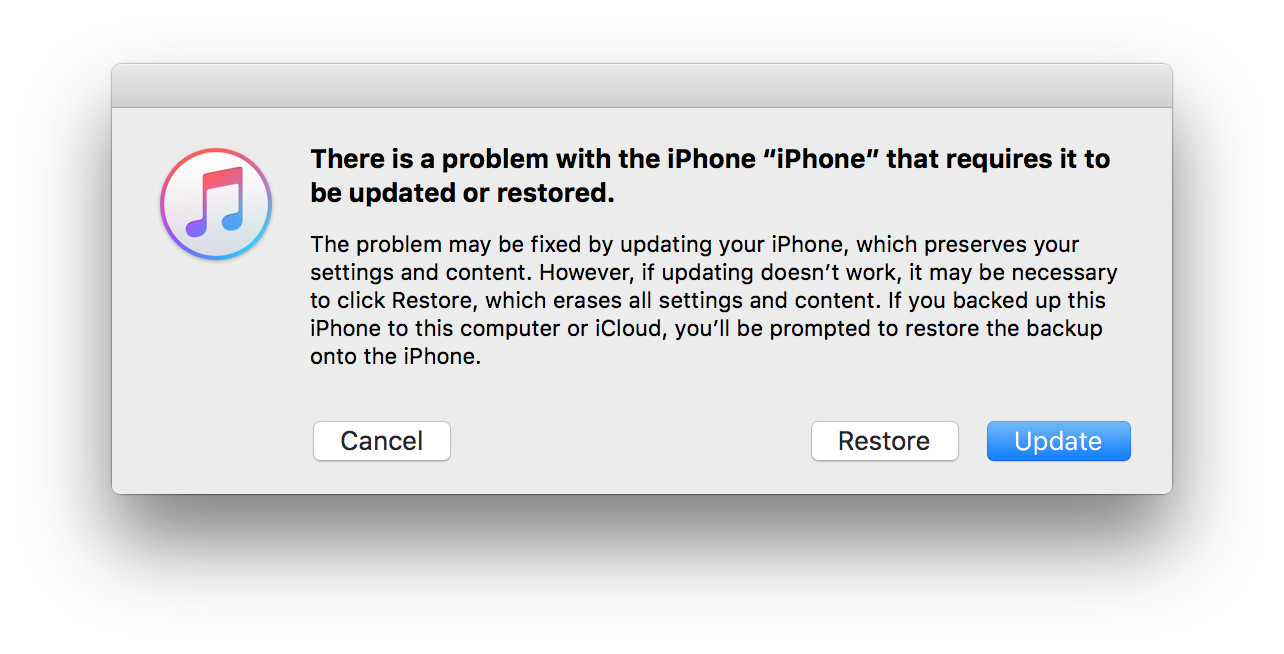This screenshot has width=1284, height=654.
Task: Click the dialog's gray title bar
Action: 642,86
